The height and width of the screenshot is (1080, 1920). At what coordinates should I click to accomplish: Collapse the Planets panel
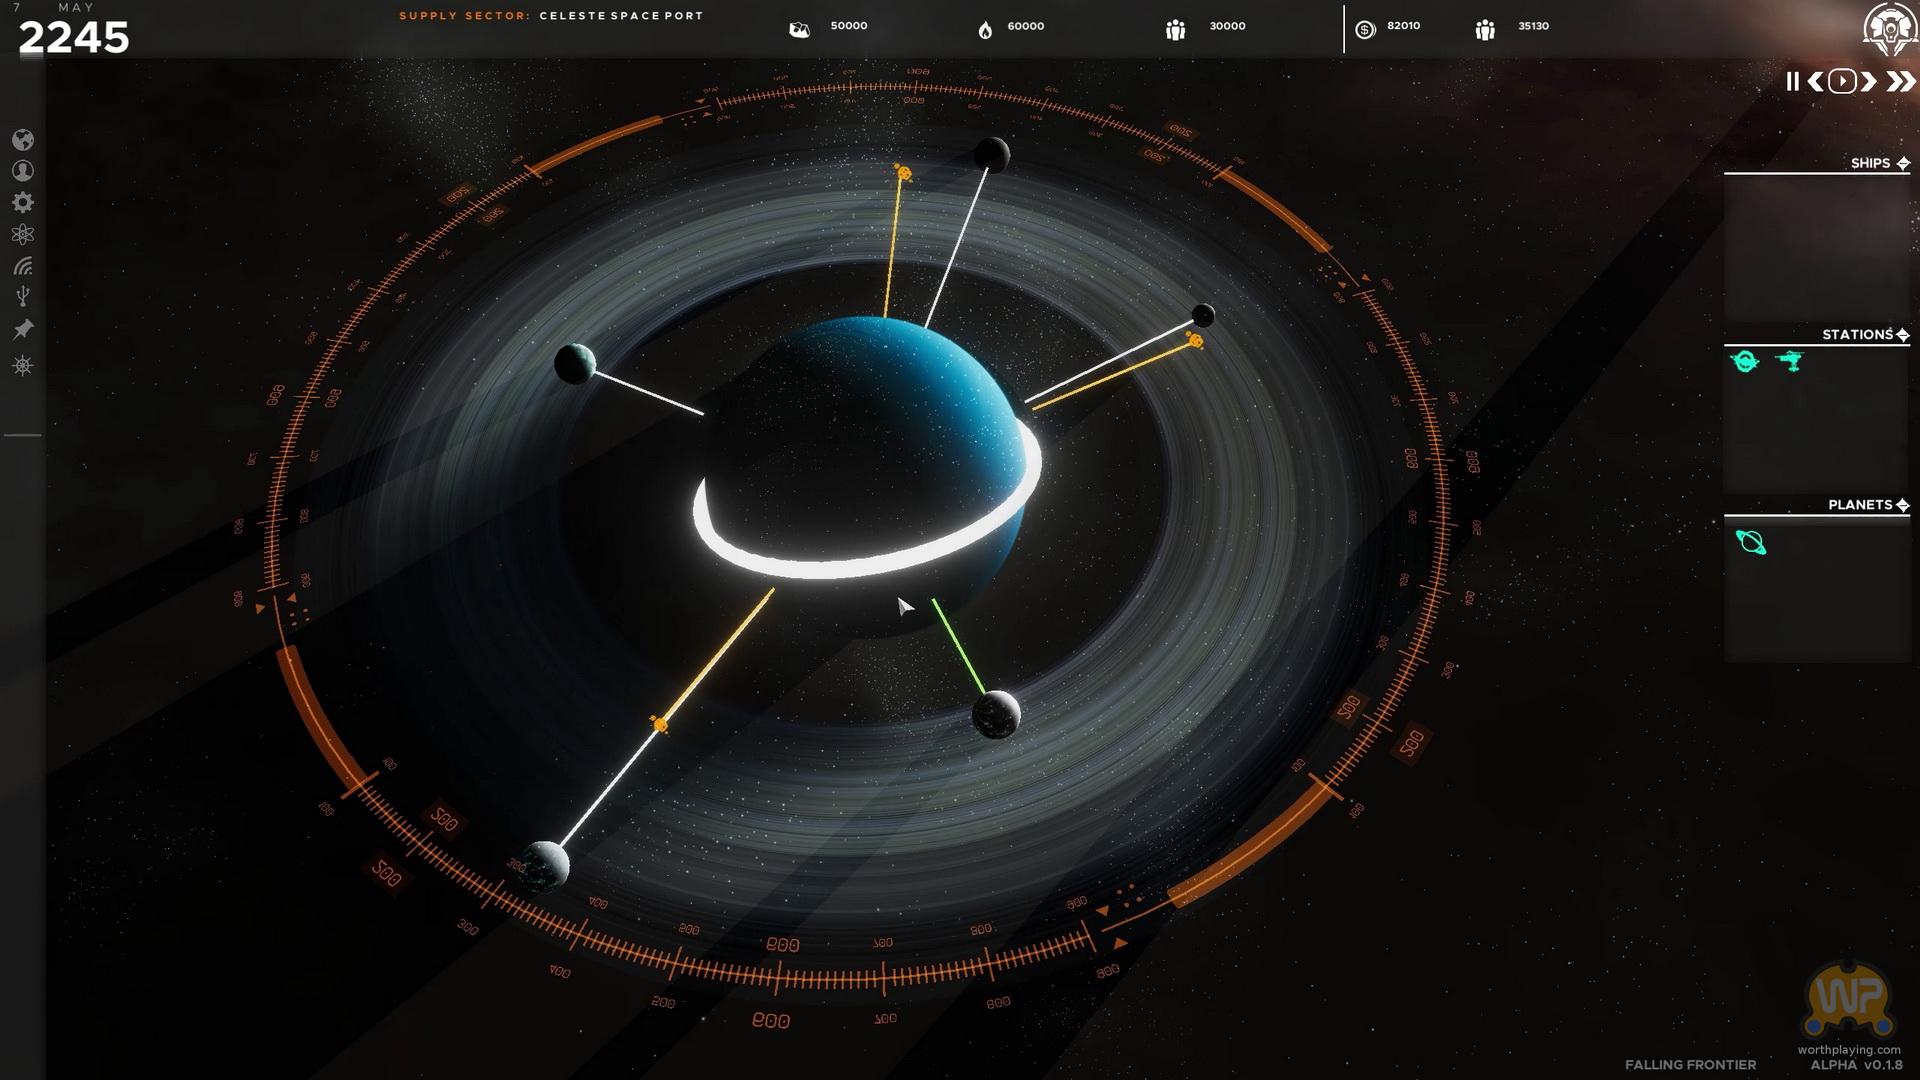pyautogui.click(x=1902, y=505)
